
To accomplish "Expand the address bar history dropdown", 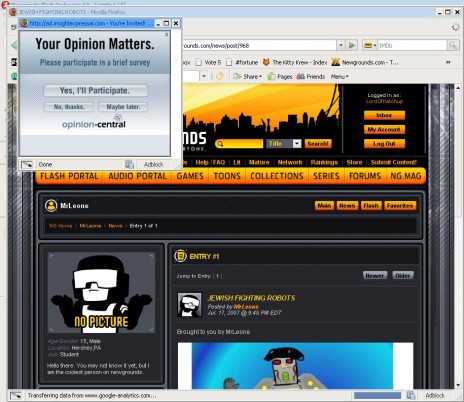I will tap(341, 45).
